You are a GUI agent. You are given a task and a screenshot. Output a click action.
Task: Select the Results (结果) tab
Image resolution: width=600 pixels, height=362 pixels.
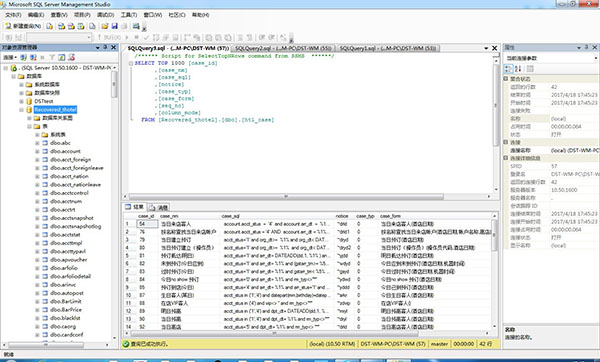click(134, 207)
